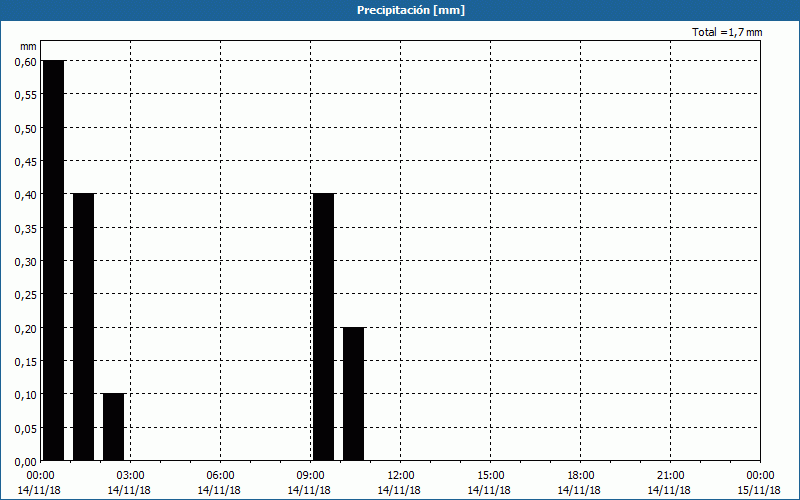800x500 pixels.
Task: Click the mm unit label above the y-axis
Action: coord(29,46)
